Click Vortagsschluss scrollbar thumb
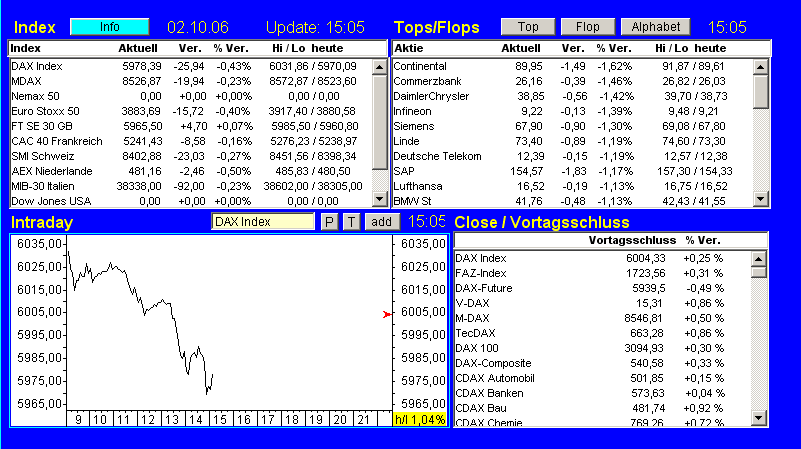The width and height of the screenshot is (801, 449). (759, 272)
